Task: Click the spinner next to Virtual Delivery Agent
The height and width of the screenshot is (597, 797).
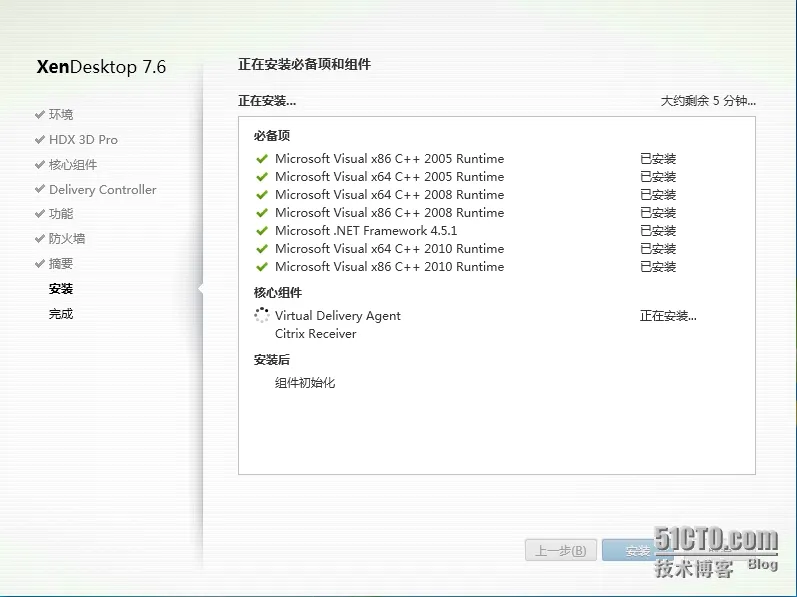Action: 261,315
